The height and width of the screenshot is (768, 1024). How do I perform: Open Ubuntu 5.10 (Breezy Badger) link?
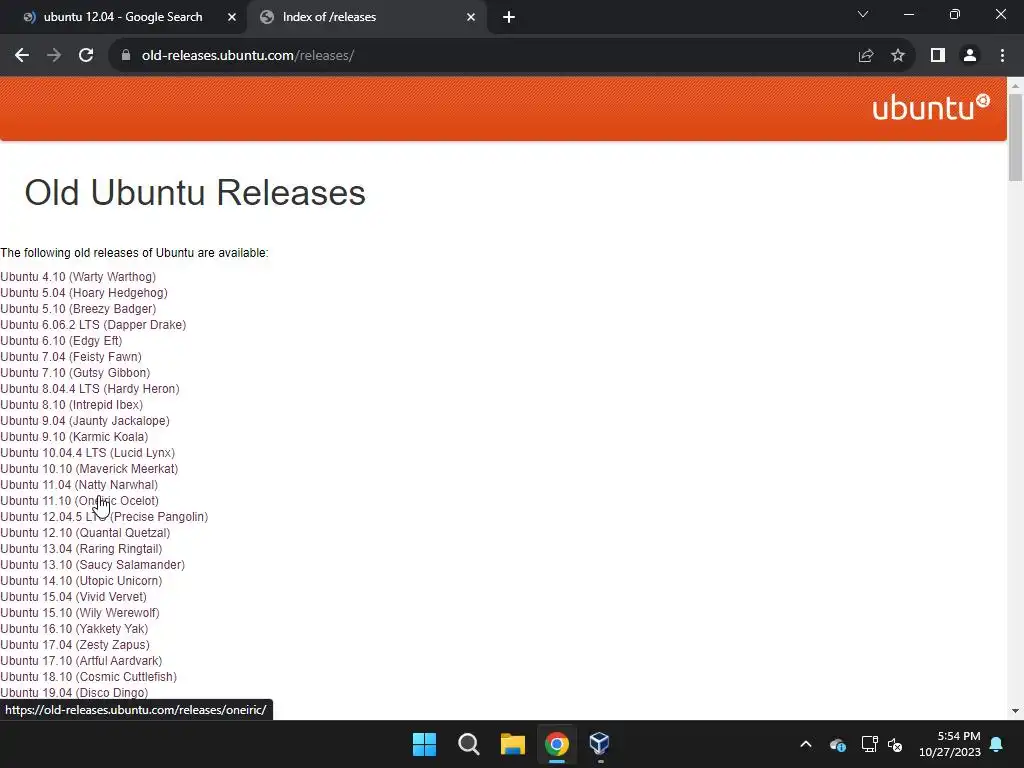click(x=78, y=309)
